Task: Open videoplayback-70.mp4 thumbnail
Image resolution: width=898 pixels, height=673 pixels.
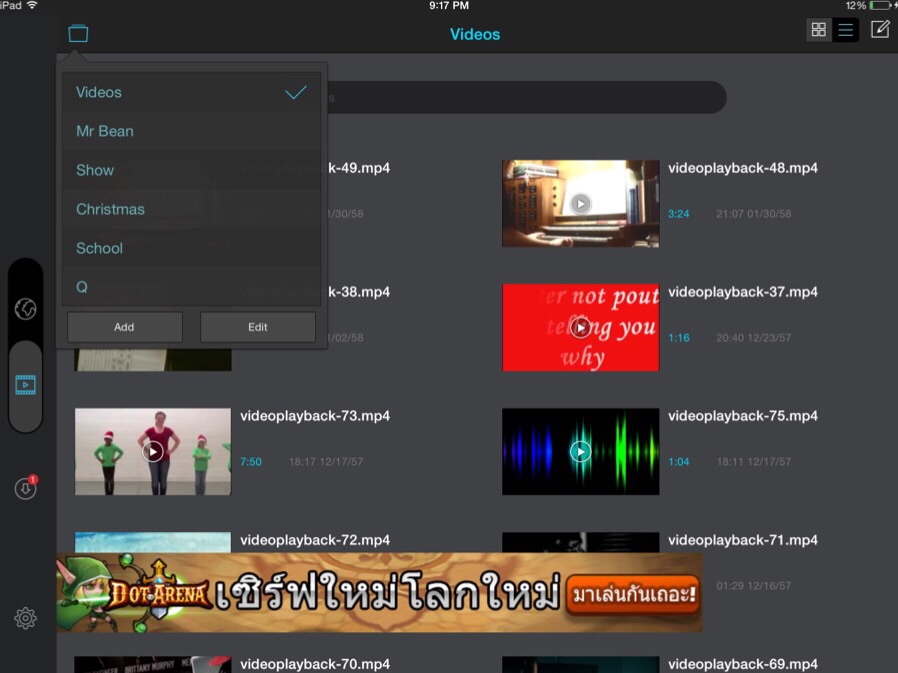Action: tap(153, 664)
